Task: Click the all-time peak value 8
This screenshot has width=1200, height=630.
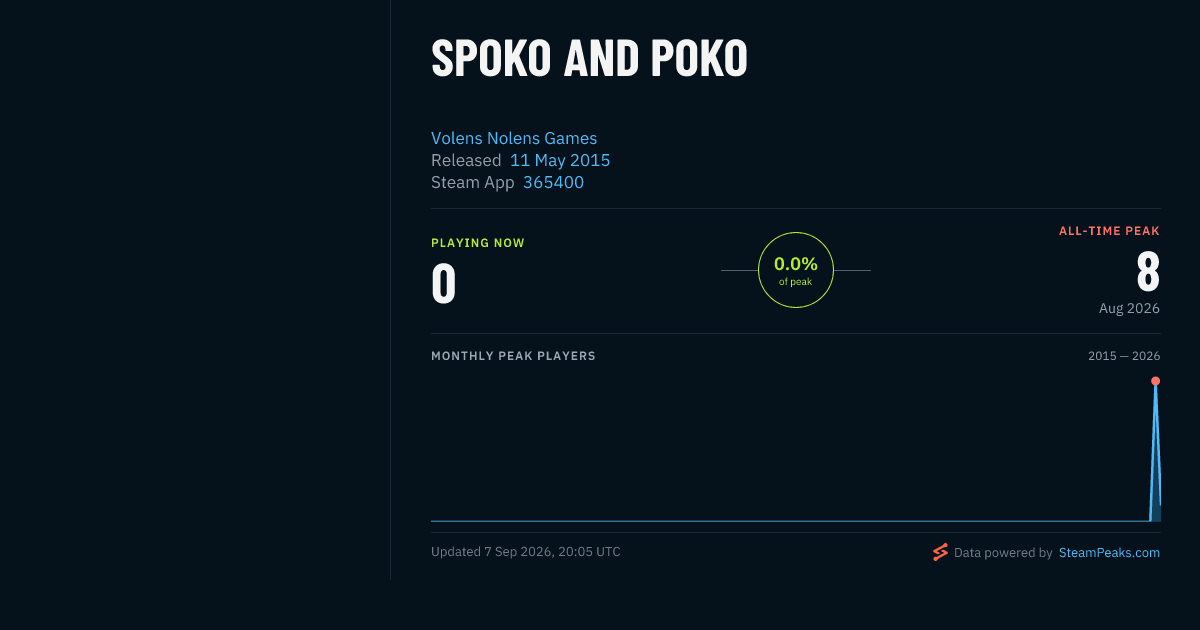Action: (1148, 271)
